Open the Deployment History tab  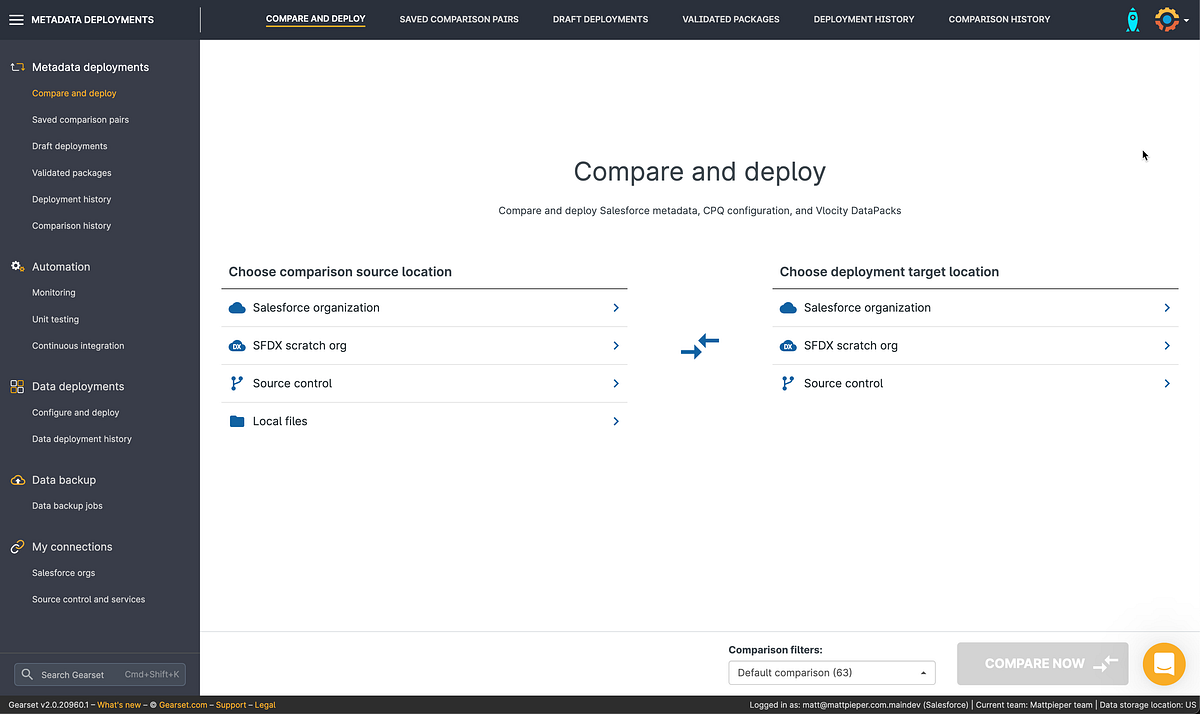coord(864,18)
